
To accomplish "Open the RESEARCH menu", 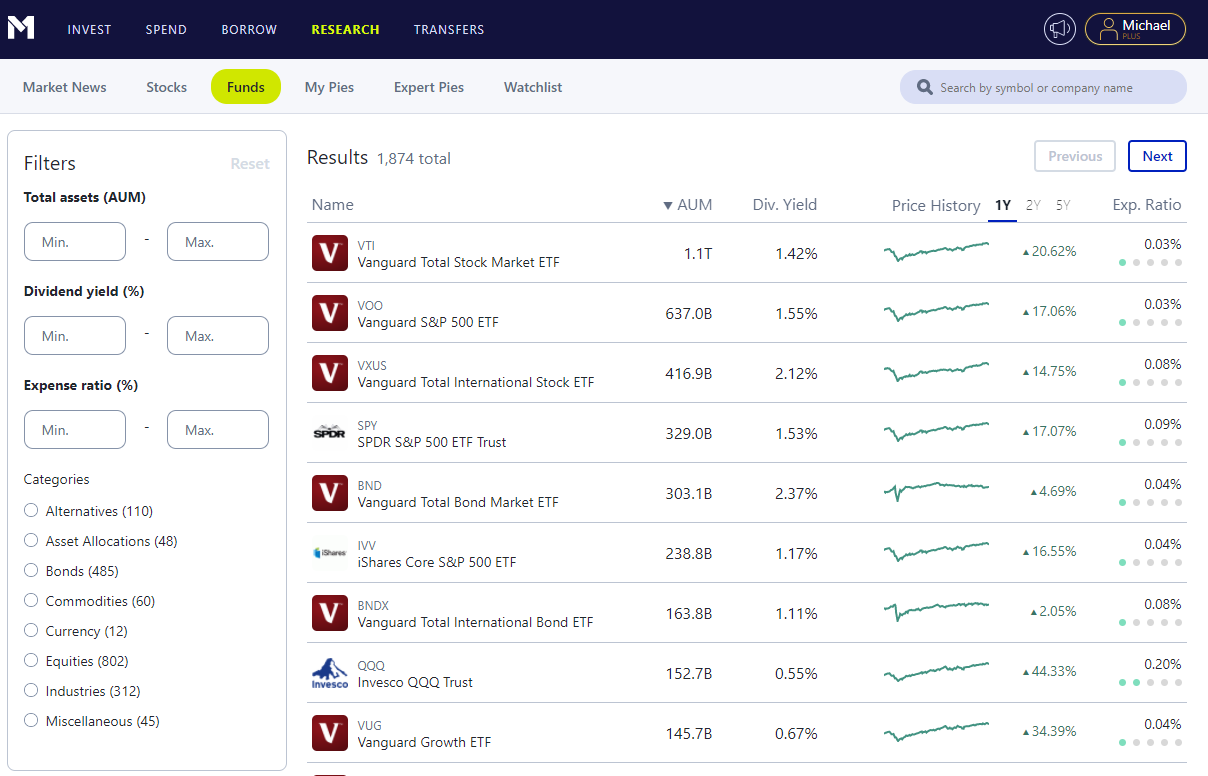I will click(x=345, y=29).
